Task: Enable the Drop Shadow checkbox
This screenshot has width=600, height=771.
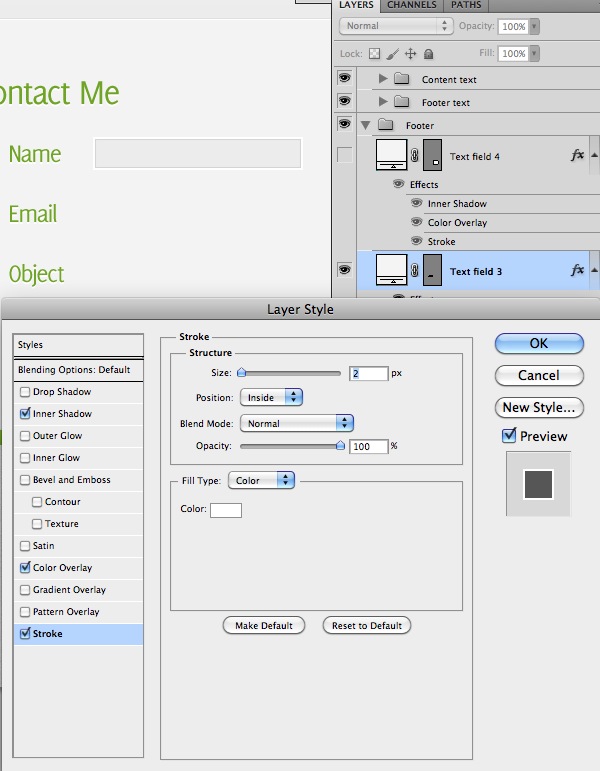Action: [25, 392]
